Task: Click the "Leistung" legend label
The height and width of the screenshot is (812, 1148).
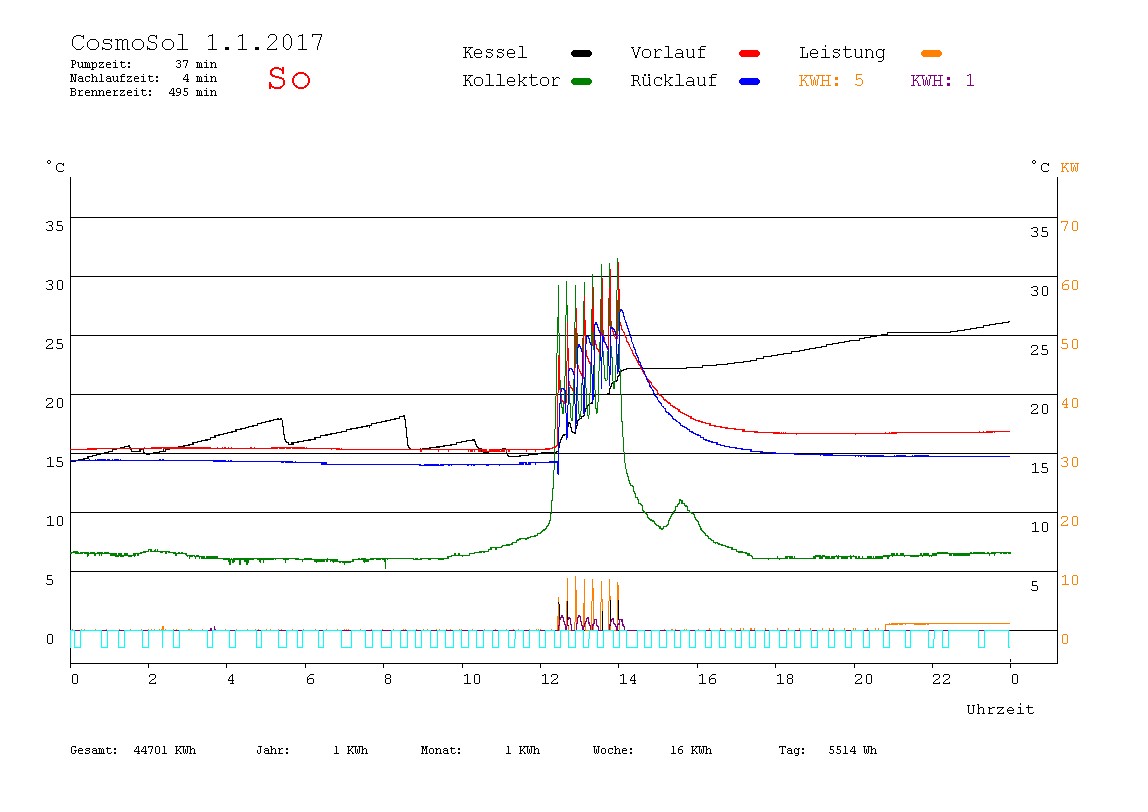Action: (842, 53)
